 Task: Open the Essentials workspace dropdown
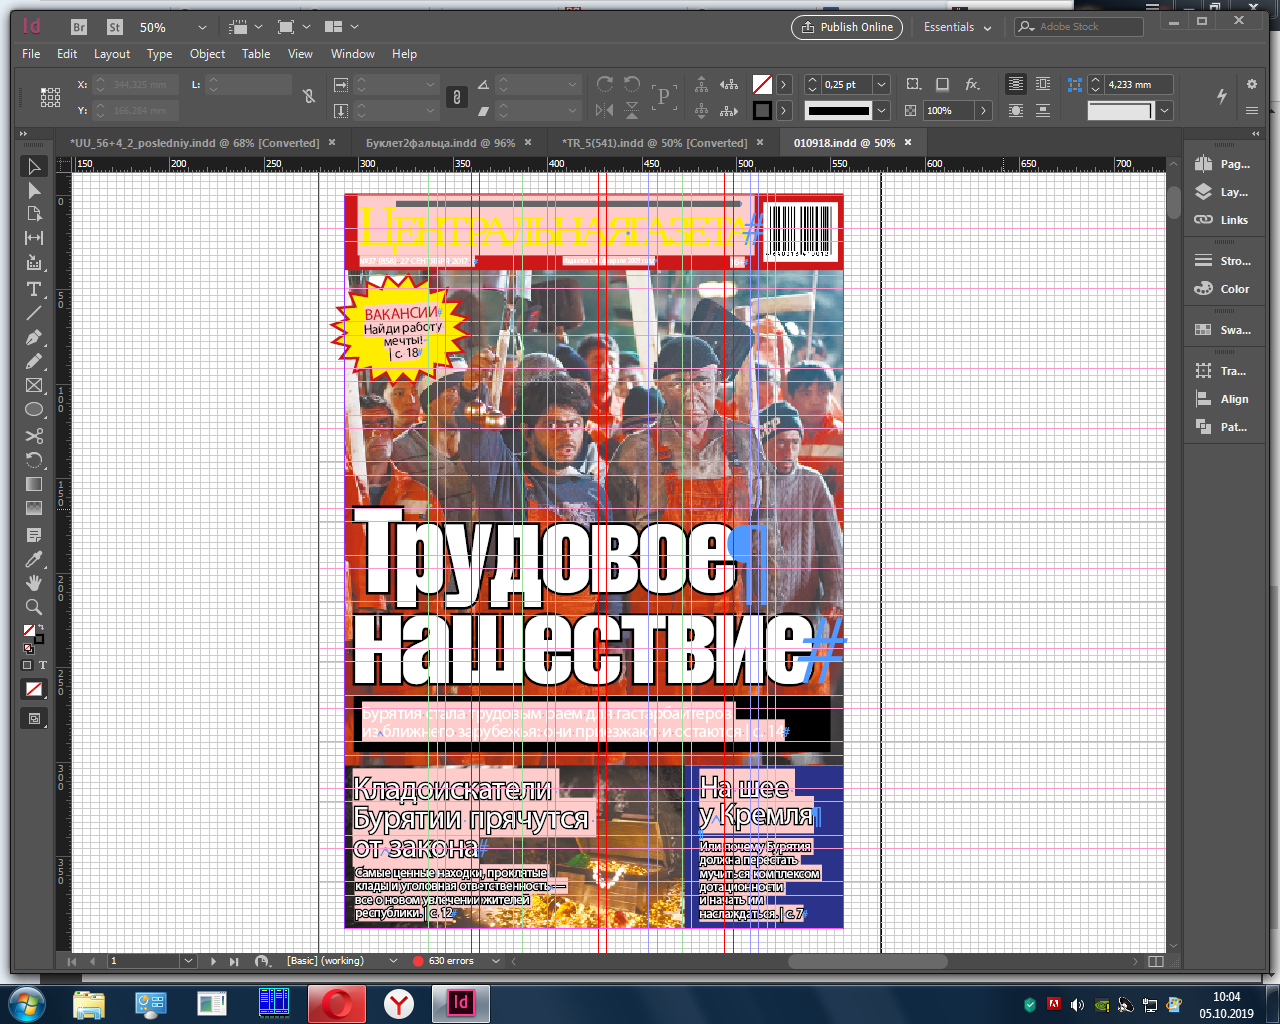[x=958, y=27]
